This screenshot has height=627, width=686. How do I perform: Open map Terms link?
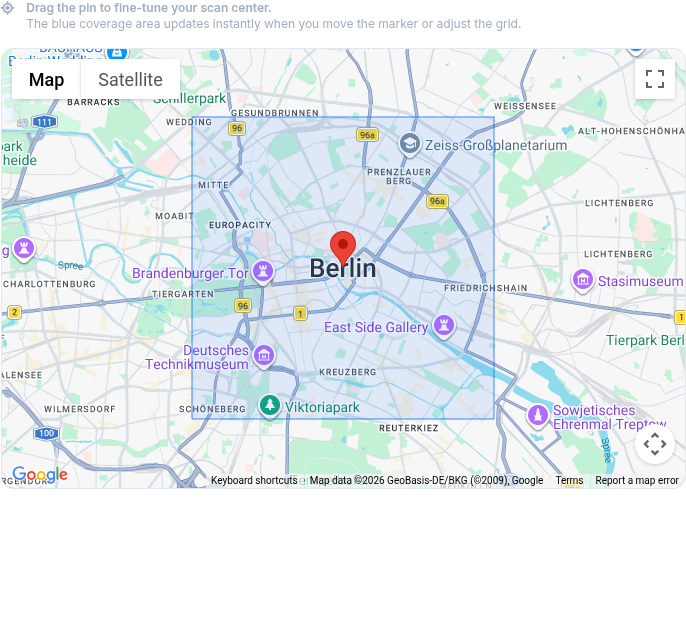pyautogui.click(x=569, y=480)
